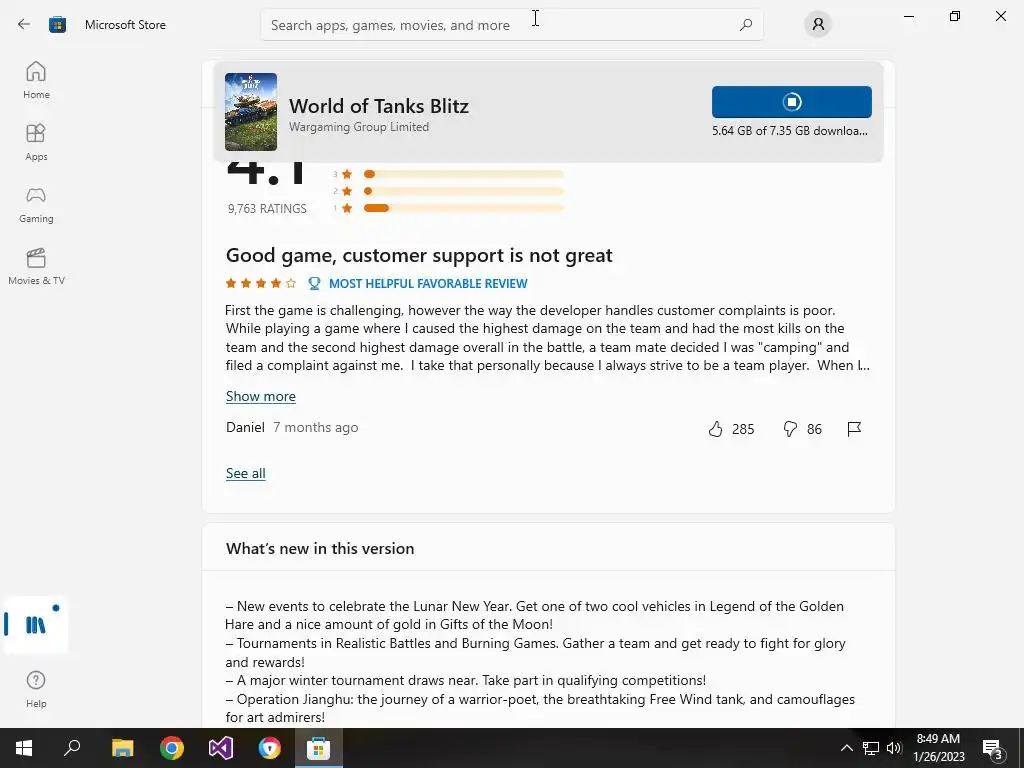Click reviewer name Daniel
This screenshot has width=1024, height=768.
pos(245,428)
